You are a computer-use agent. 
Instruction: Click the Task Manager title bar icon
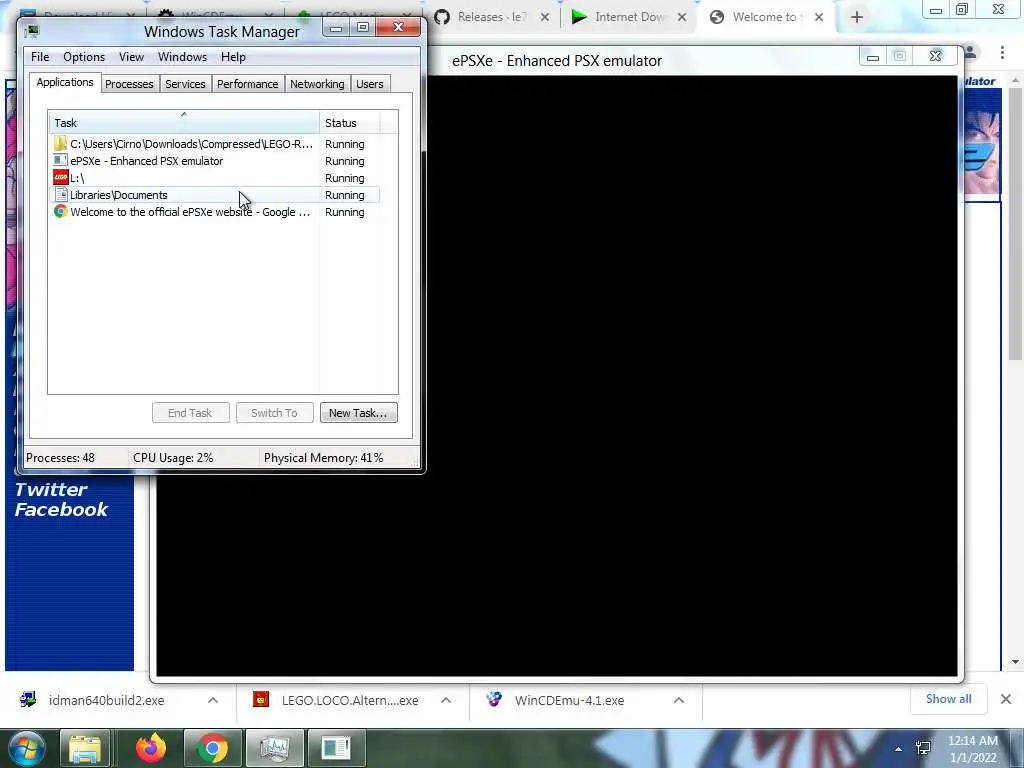tap(31, 31)
